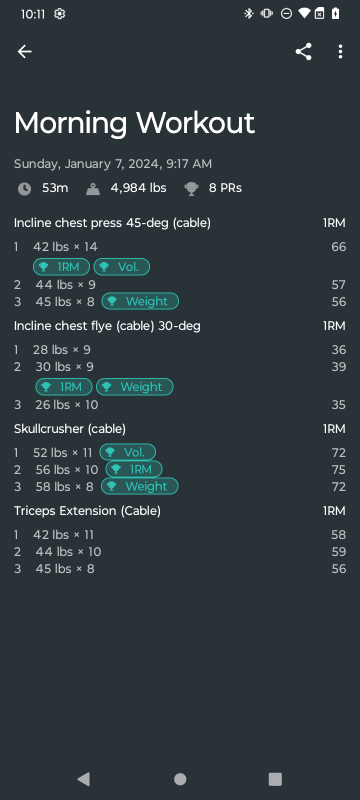
Task: Tap Android recent apps square button
Action: (275, 779)
